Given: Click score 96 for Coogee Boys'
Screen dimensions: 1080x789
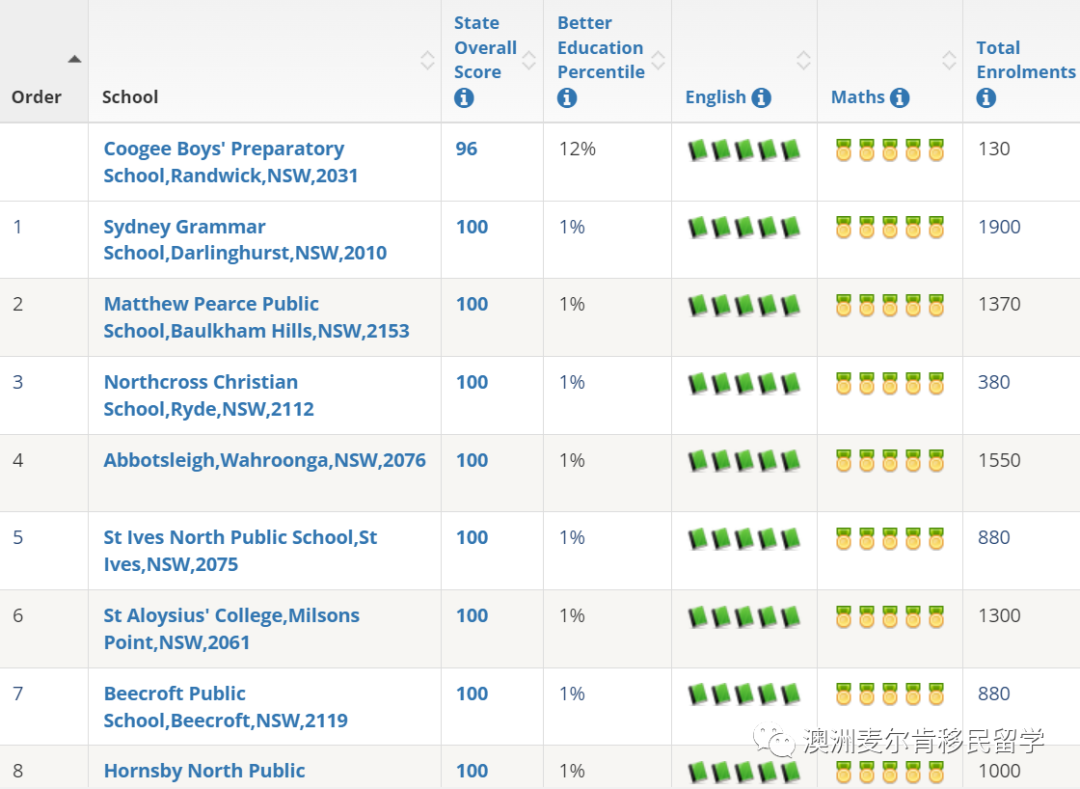Looking at the screenshot, I should (466, 149).
